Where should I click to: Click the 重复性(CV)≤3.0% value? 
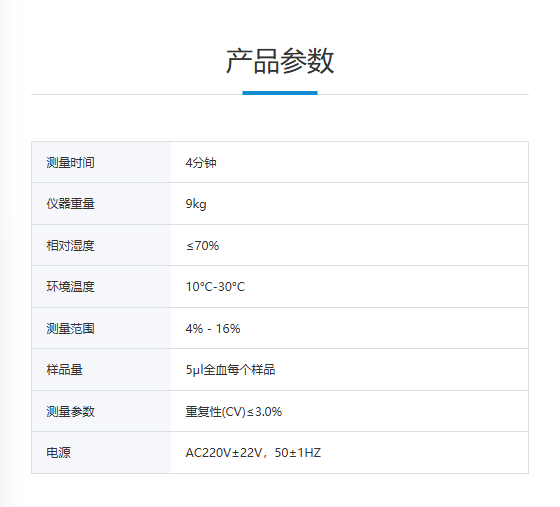234,412
